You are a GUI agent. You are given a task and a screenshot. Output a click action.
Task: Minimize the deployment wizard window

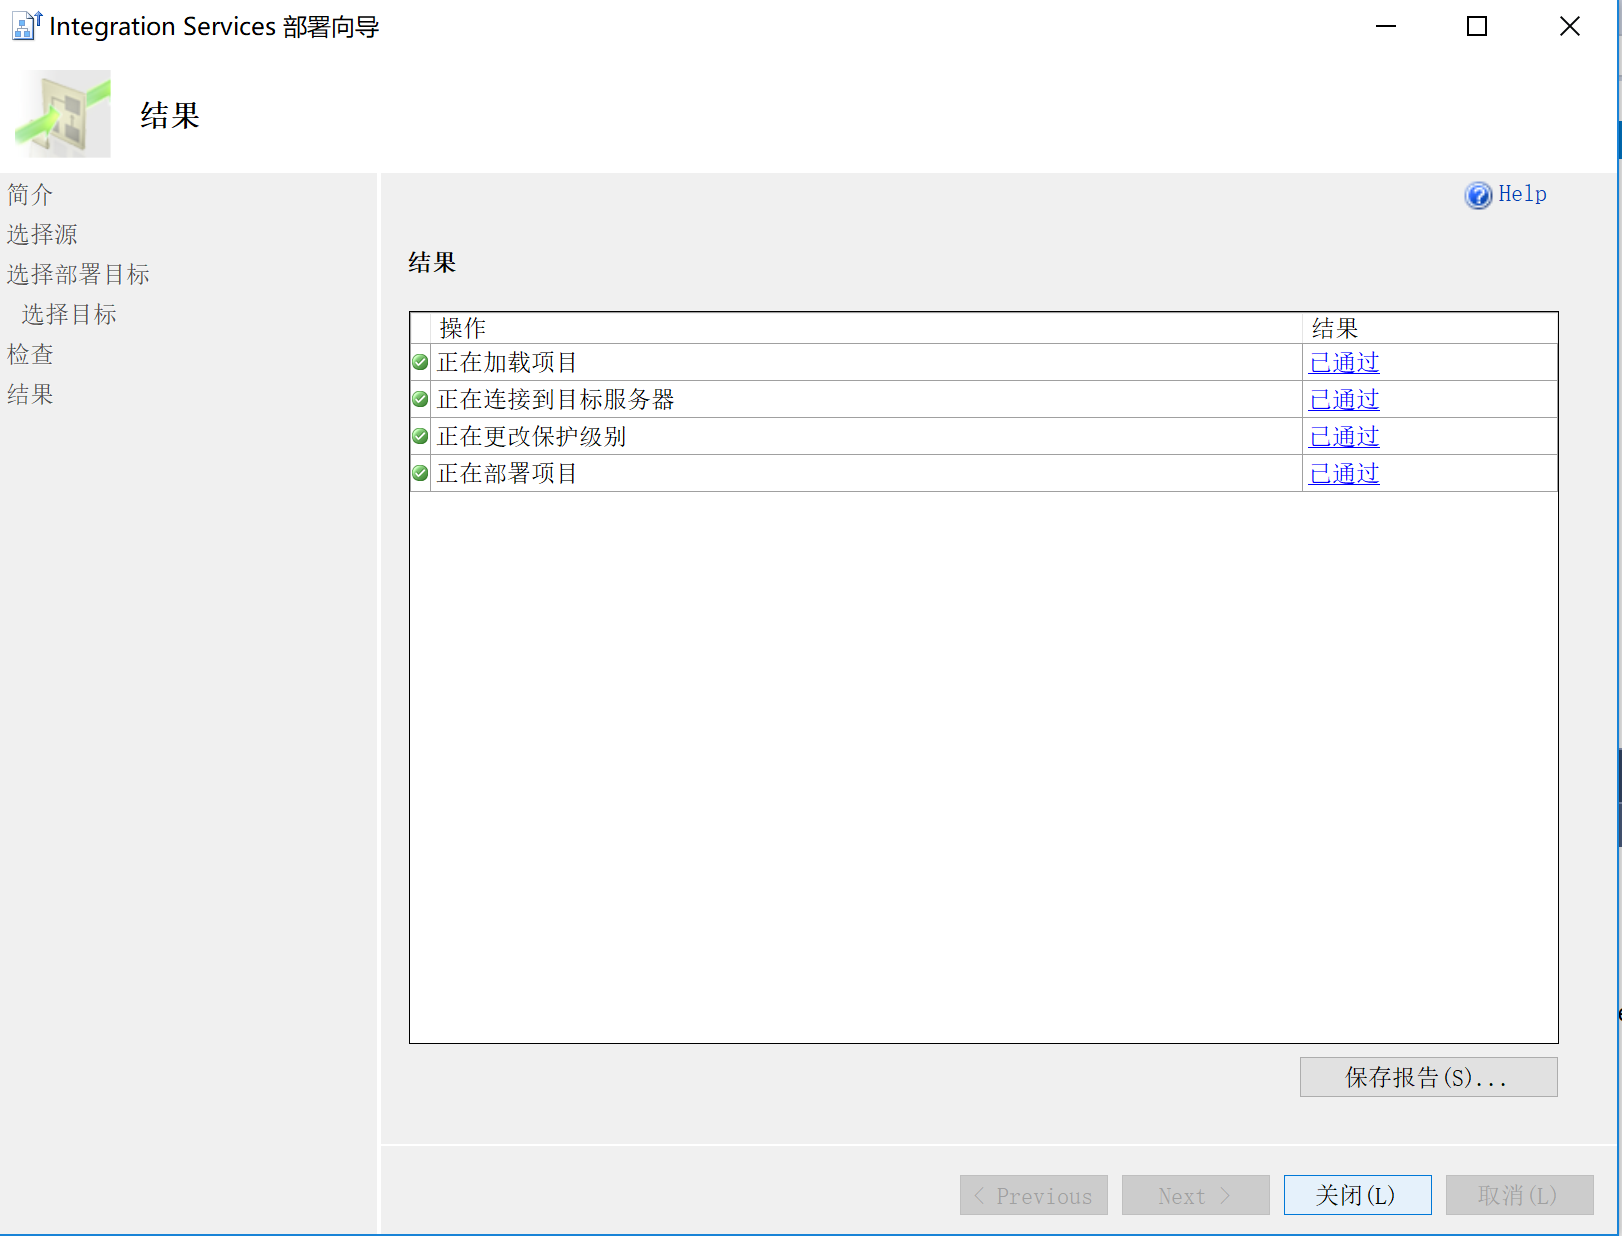click(1386, 26)
